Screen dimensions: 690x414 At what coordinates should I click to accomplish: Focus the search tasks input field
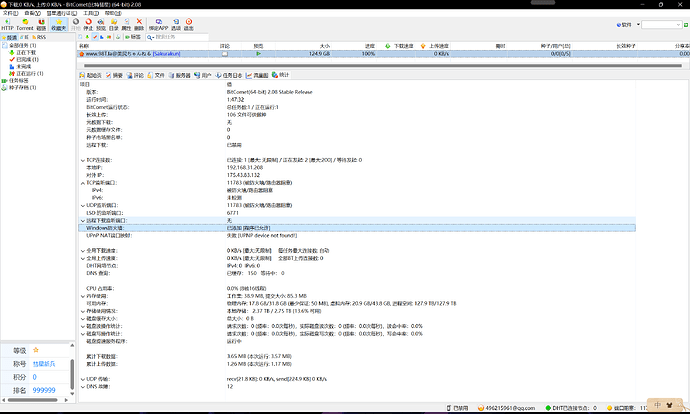(x=180, y=37)
